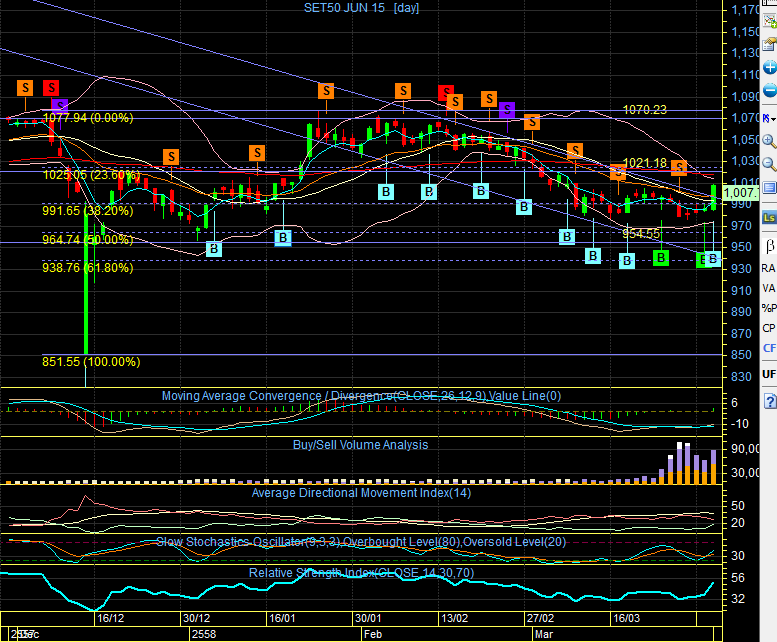This screenshot has width=777, height=642.
Task: Click the 13/02 date label
Action: pos(454,618)
